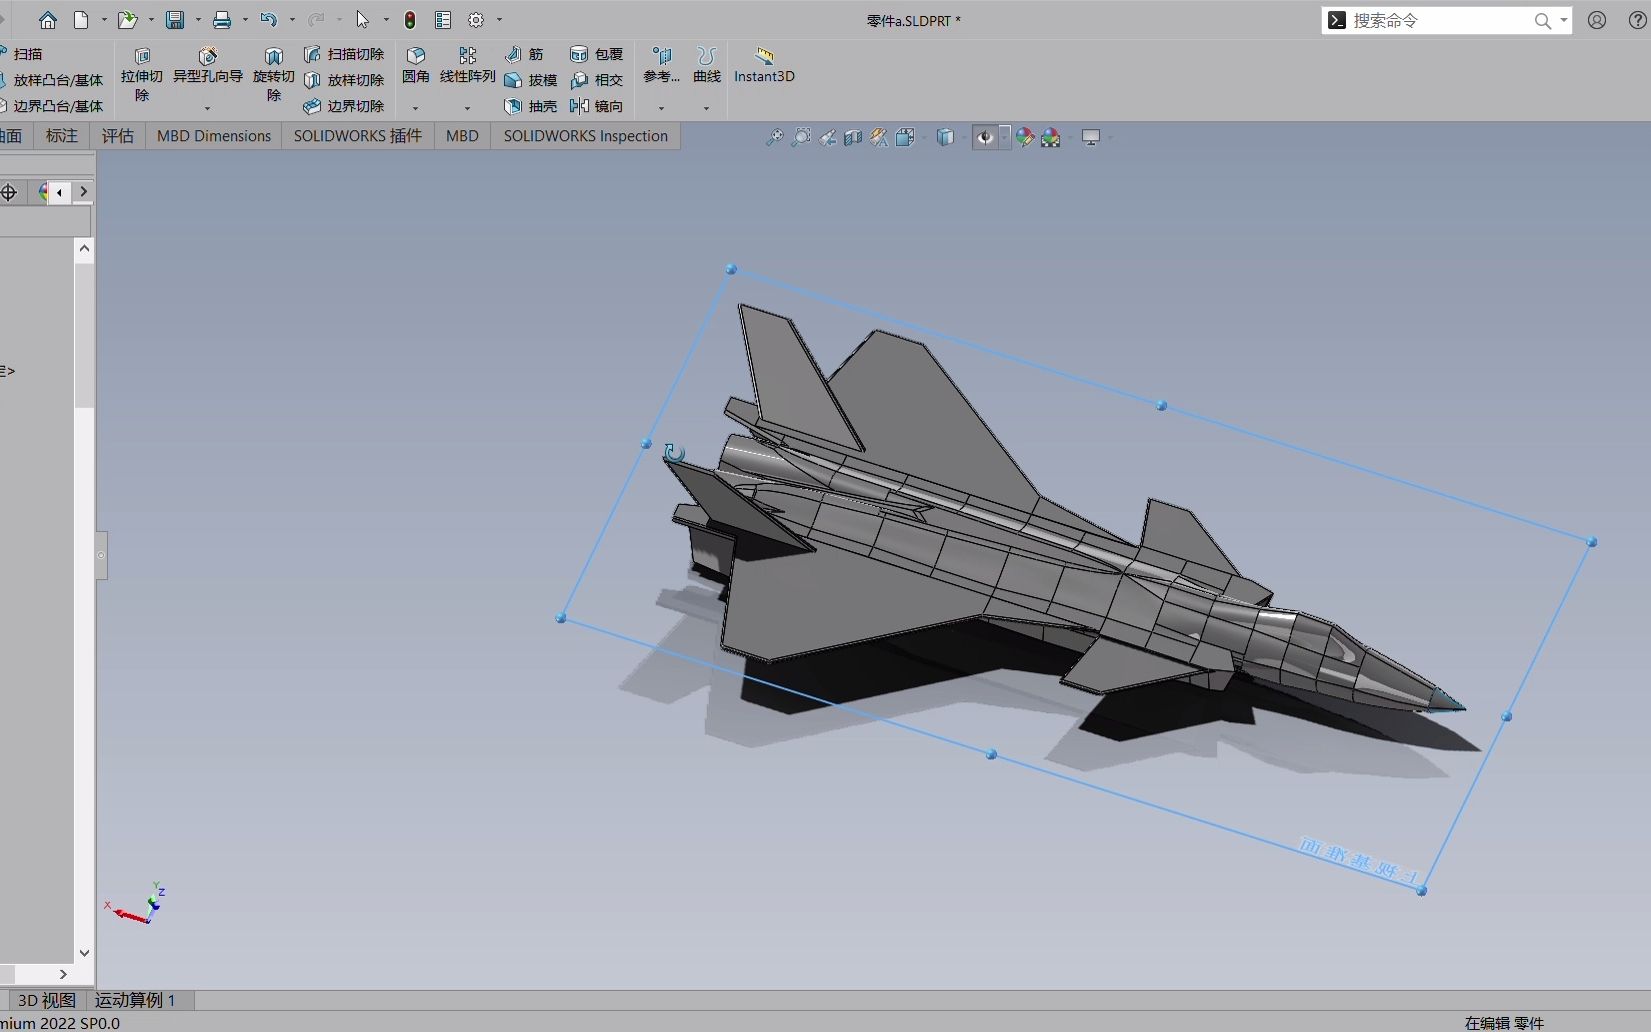Toggle hide/show items eye icon
The width and height of the screenshot is (1651, 1032).
(x=985, y=137)
